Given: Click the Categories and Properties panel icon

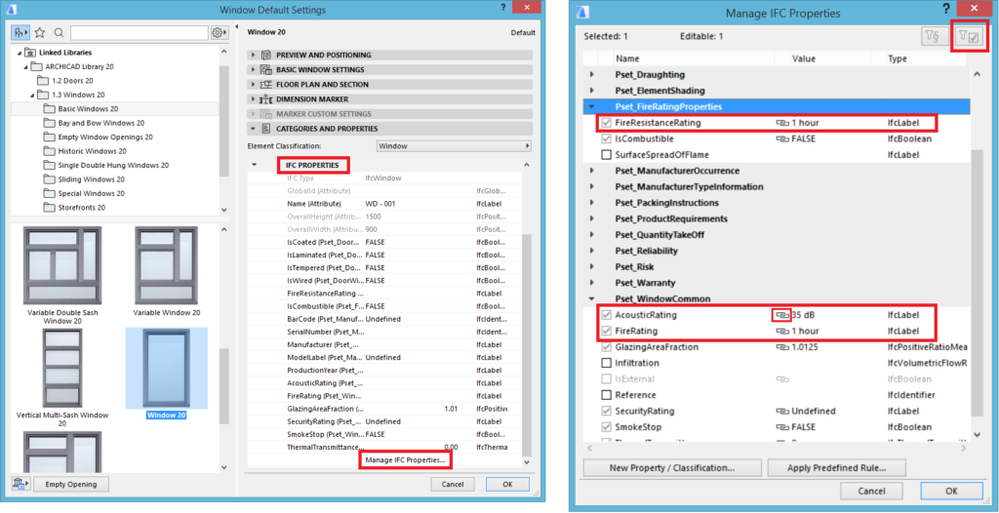Looking at the screenshot, I should coord(266,128).
